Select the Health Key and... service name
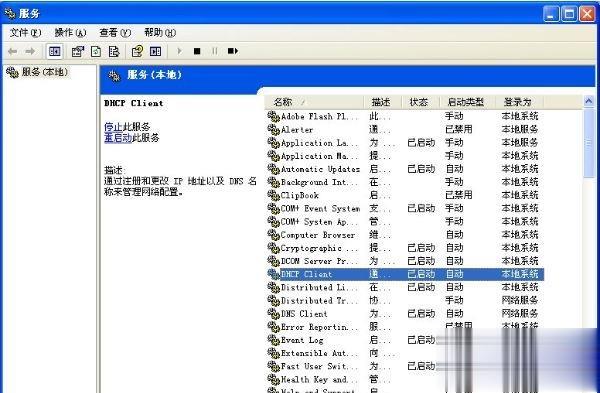The image size is (600, 393). coord(319,380)
